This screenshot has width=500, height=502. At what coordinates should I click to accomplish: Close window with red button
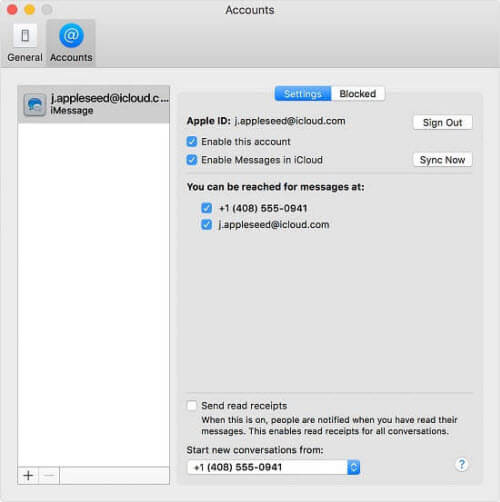(12, 10)
